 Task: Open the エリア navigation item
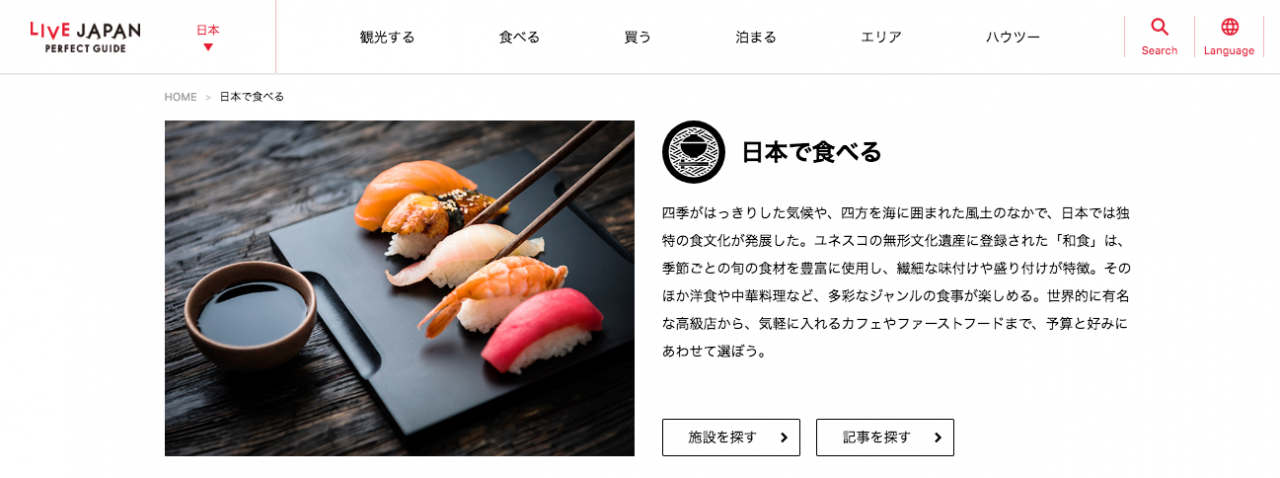pos(881,37)
